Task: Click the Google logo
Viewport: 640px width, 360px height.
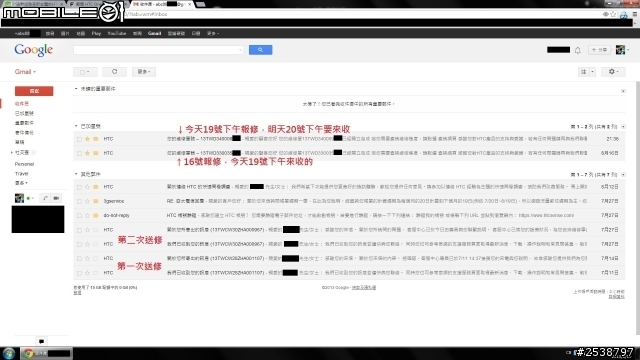Action: tap(33, 50)
